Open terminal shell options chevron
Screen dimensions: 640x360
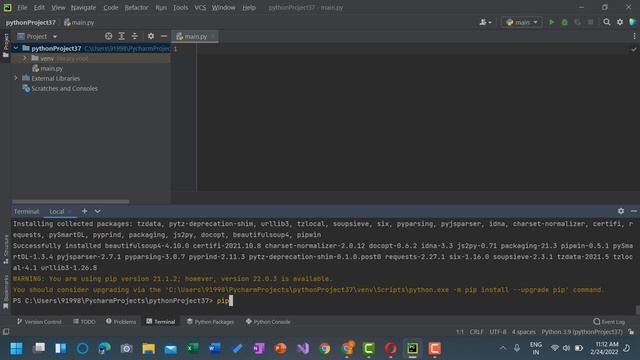pyautogui.click(x=98, y=211)
